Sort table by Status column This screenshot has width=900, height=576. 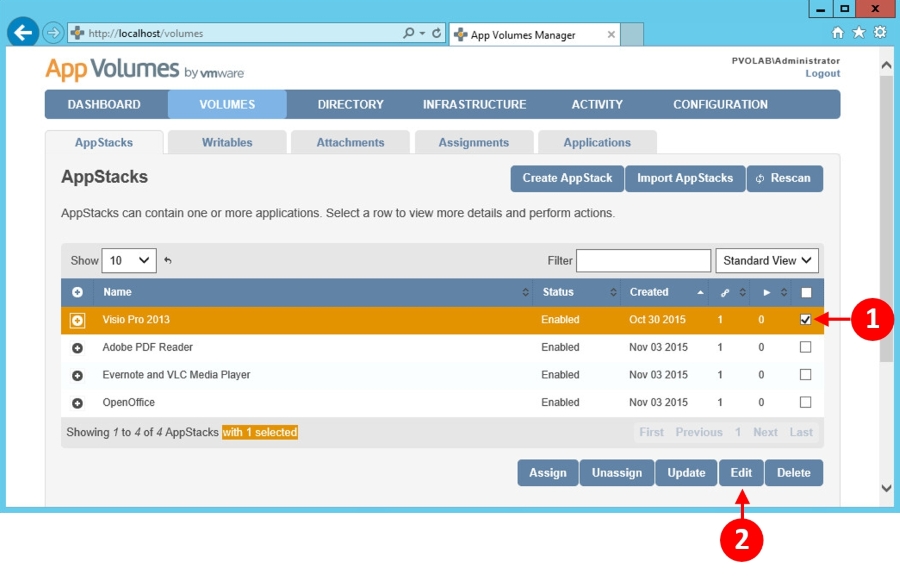(x=577, y=293)
